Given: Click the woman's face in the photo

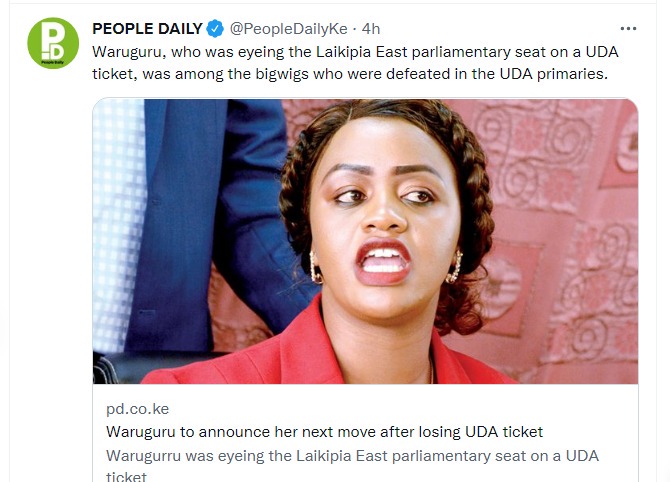Looking at the screenshot, I should tap(384, 214).
